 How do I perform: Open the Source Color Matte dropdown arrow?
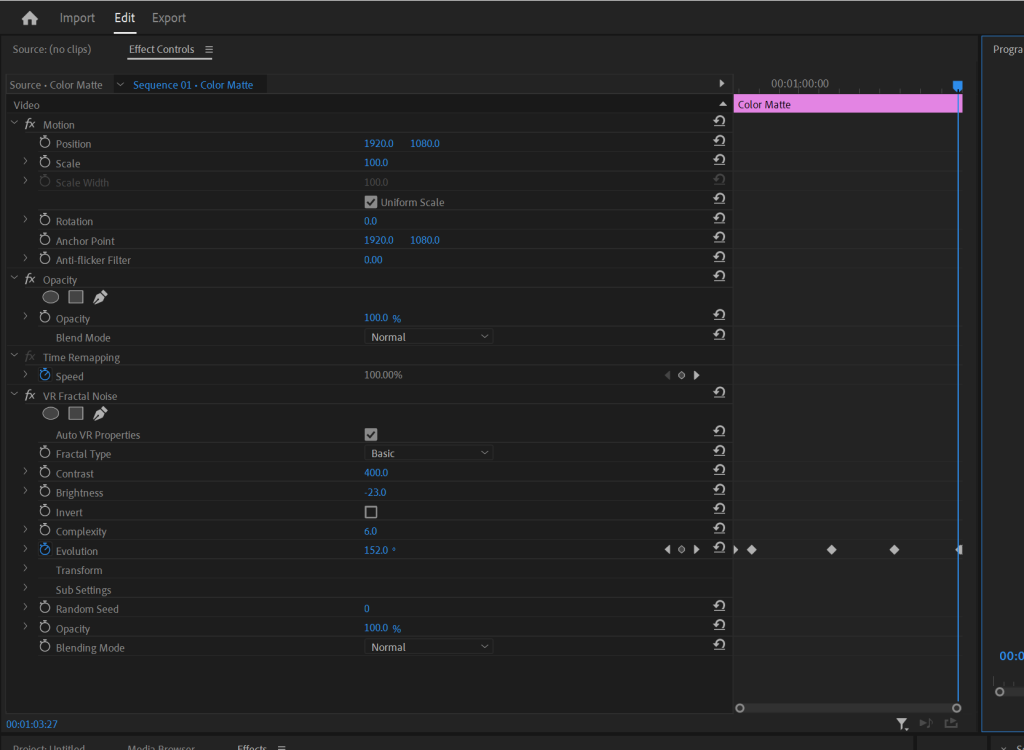tap(120, 85)
